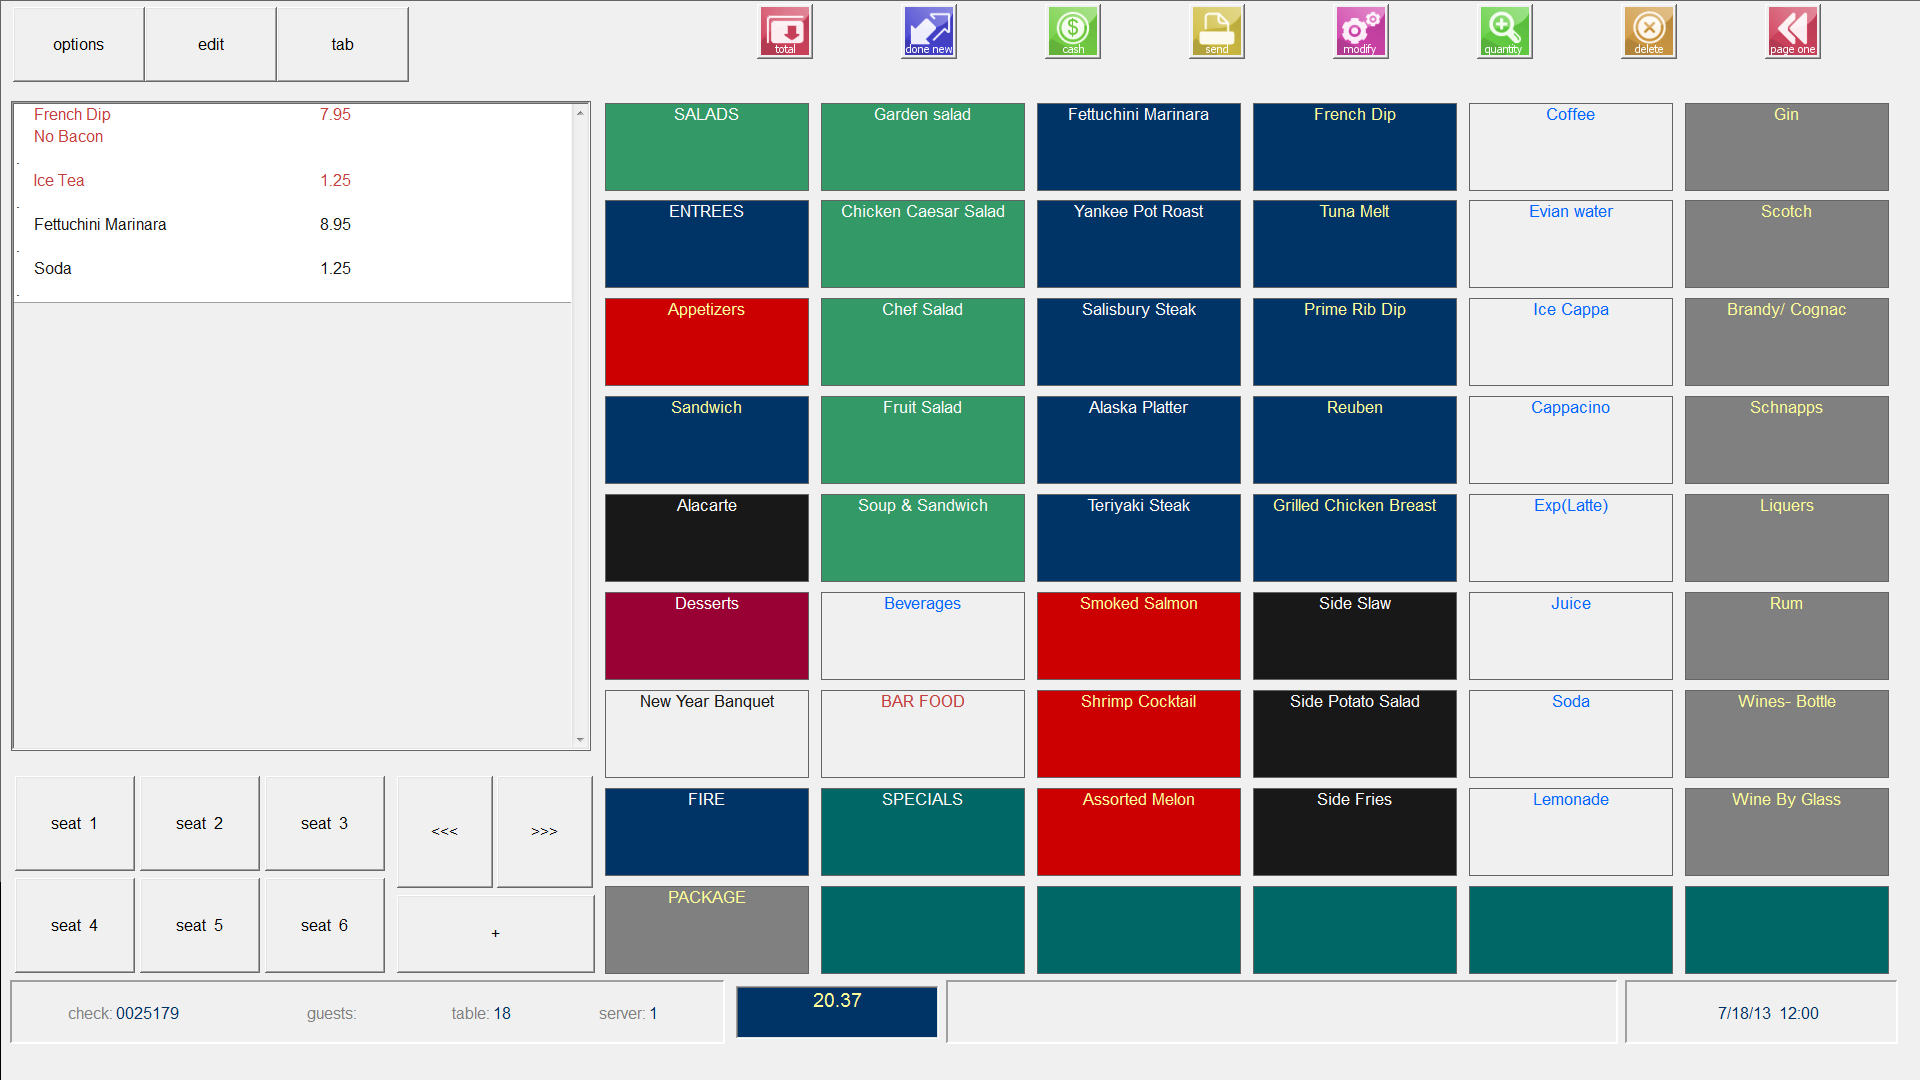
Task: Add Assorted Melon
Action: coord(1139,832)
